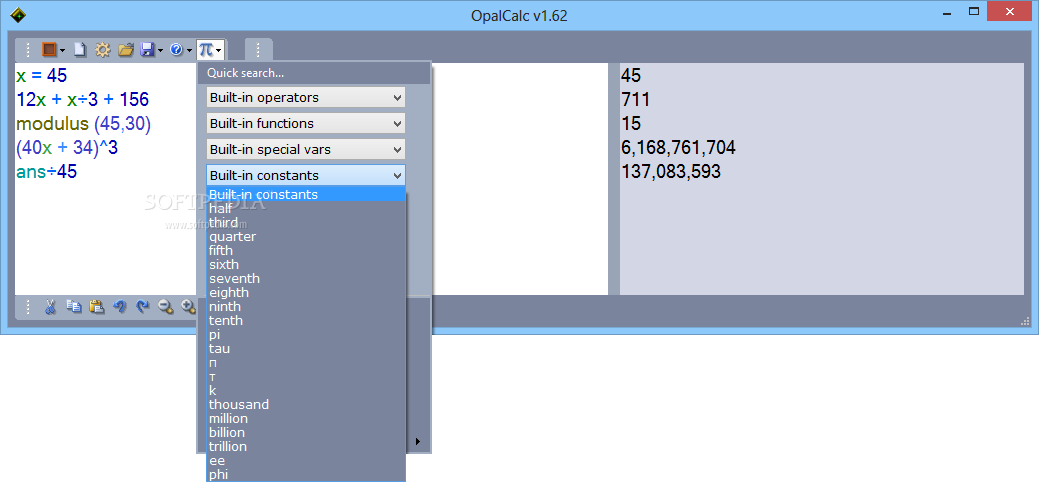Select 'seventh' in the constants list
Image resolution: width=1039 pixels, height=482 pixels.
[x=306, y=278]
